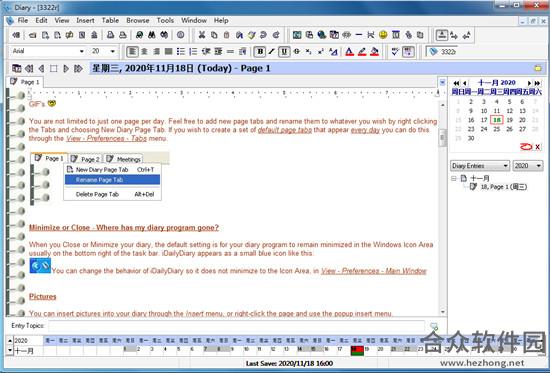Switch to the Page 1 tab
The width and height of the screenshot is (550, 373).
coord(25,82)
